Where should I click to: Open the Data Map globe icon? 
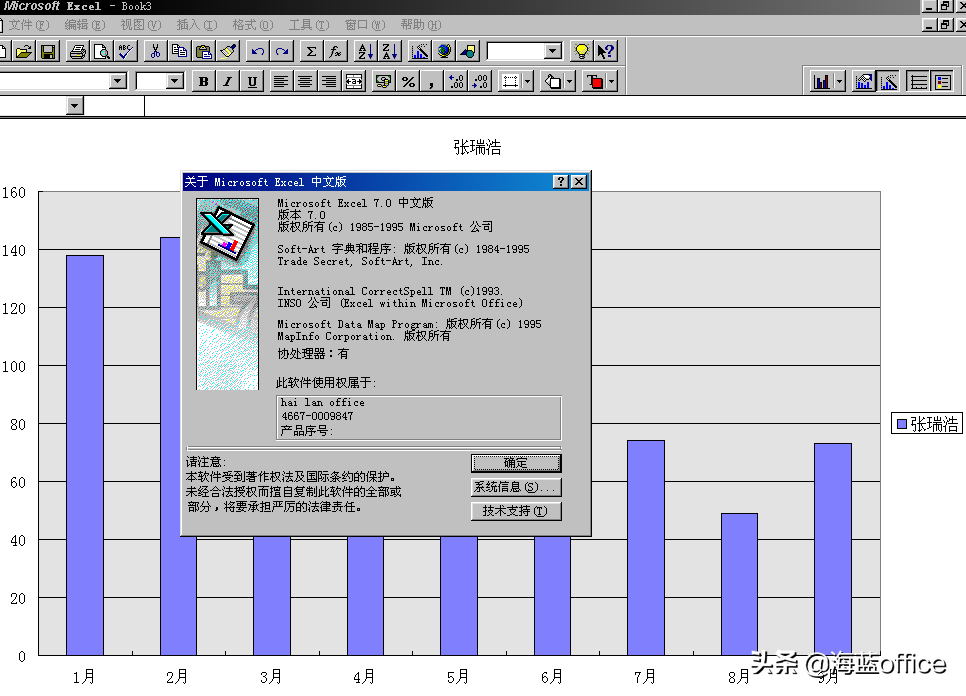444,52
